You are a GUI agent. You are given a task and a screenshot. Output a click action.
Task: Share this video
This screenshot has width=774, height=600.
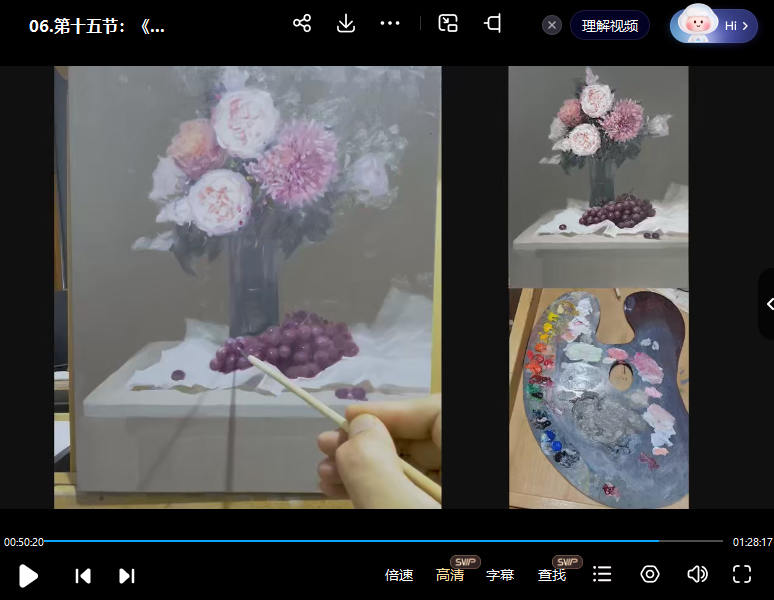click(302, 24)
